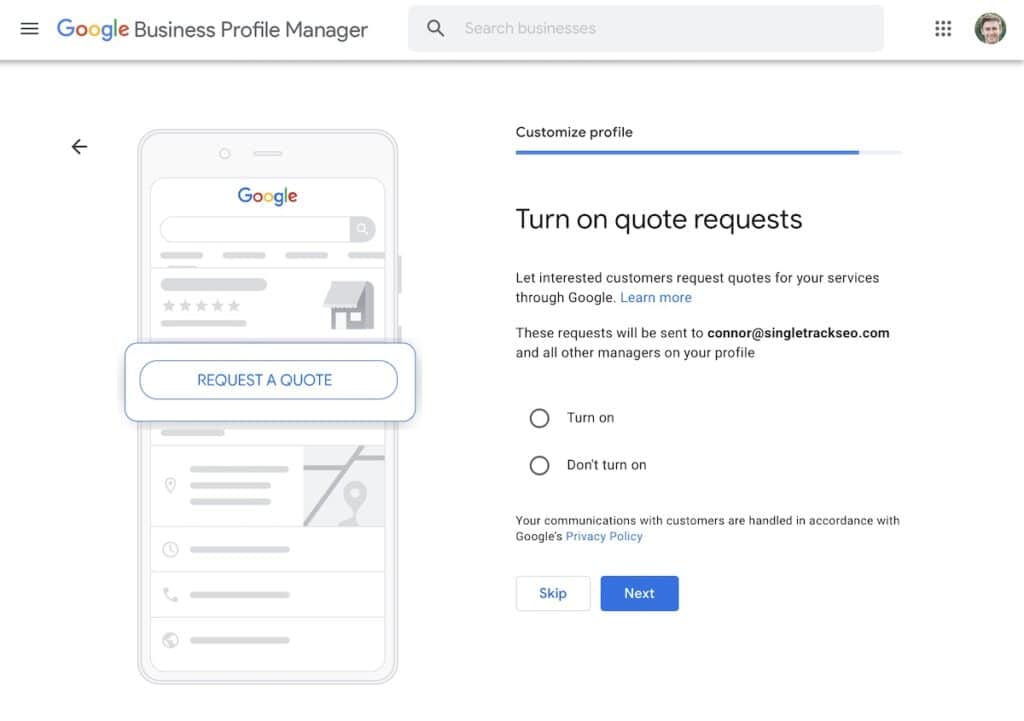Open the Learn more link
Screen dimensions: 1024x721
coord(655,298)
